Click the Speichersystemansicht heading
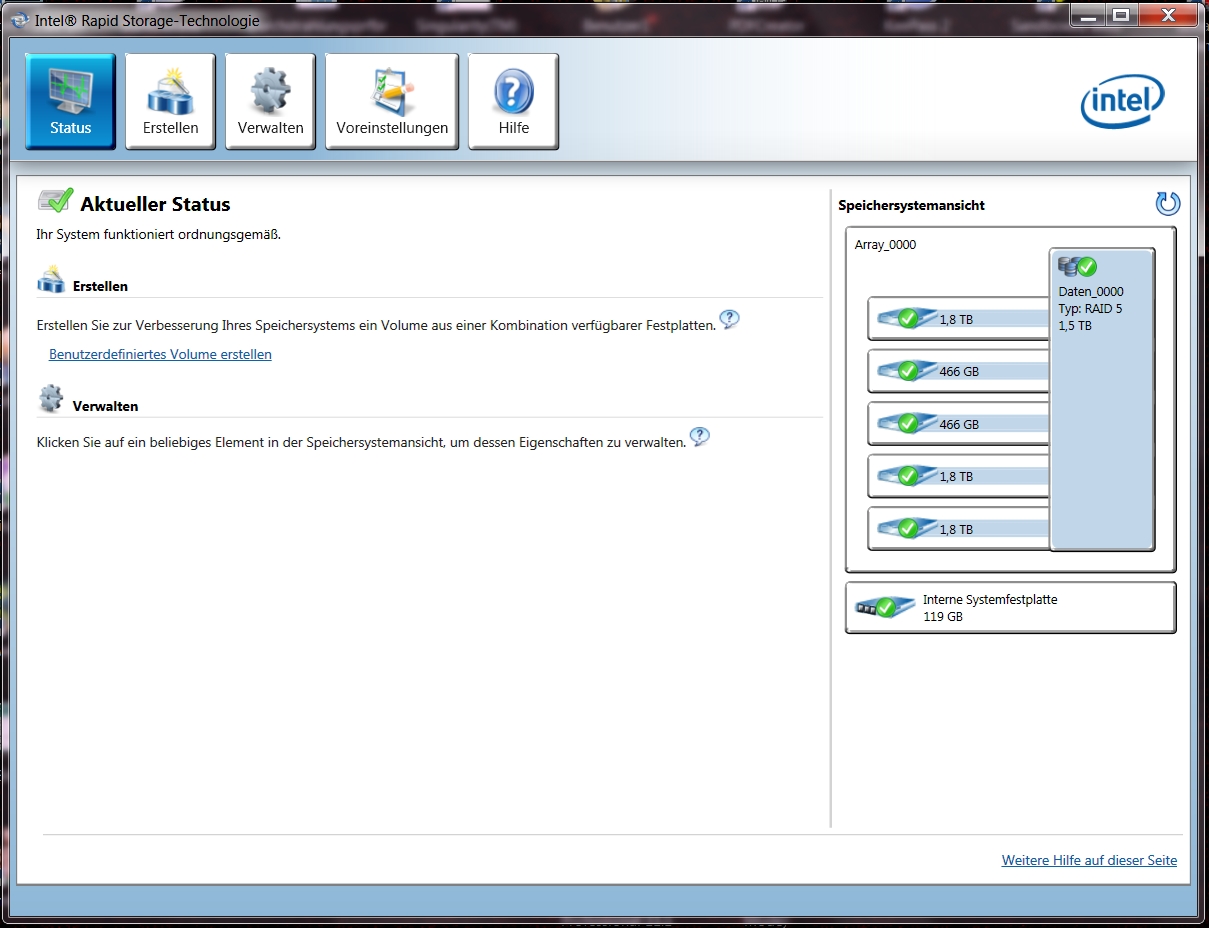The width and height of the screenshot is (1209, 928). click(911, 205)
